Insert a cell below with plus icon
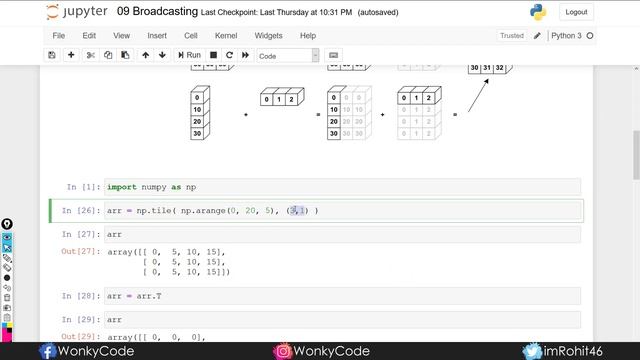 [x=71, y=55]
